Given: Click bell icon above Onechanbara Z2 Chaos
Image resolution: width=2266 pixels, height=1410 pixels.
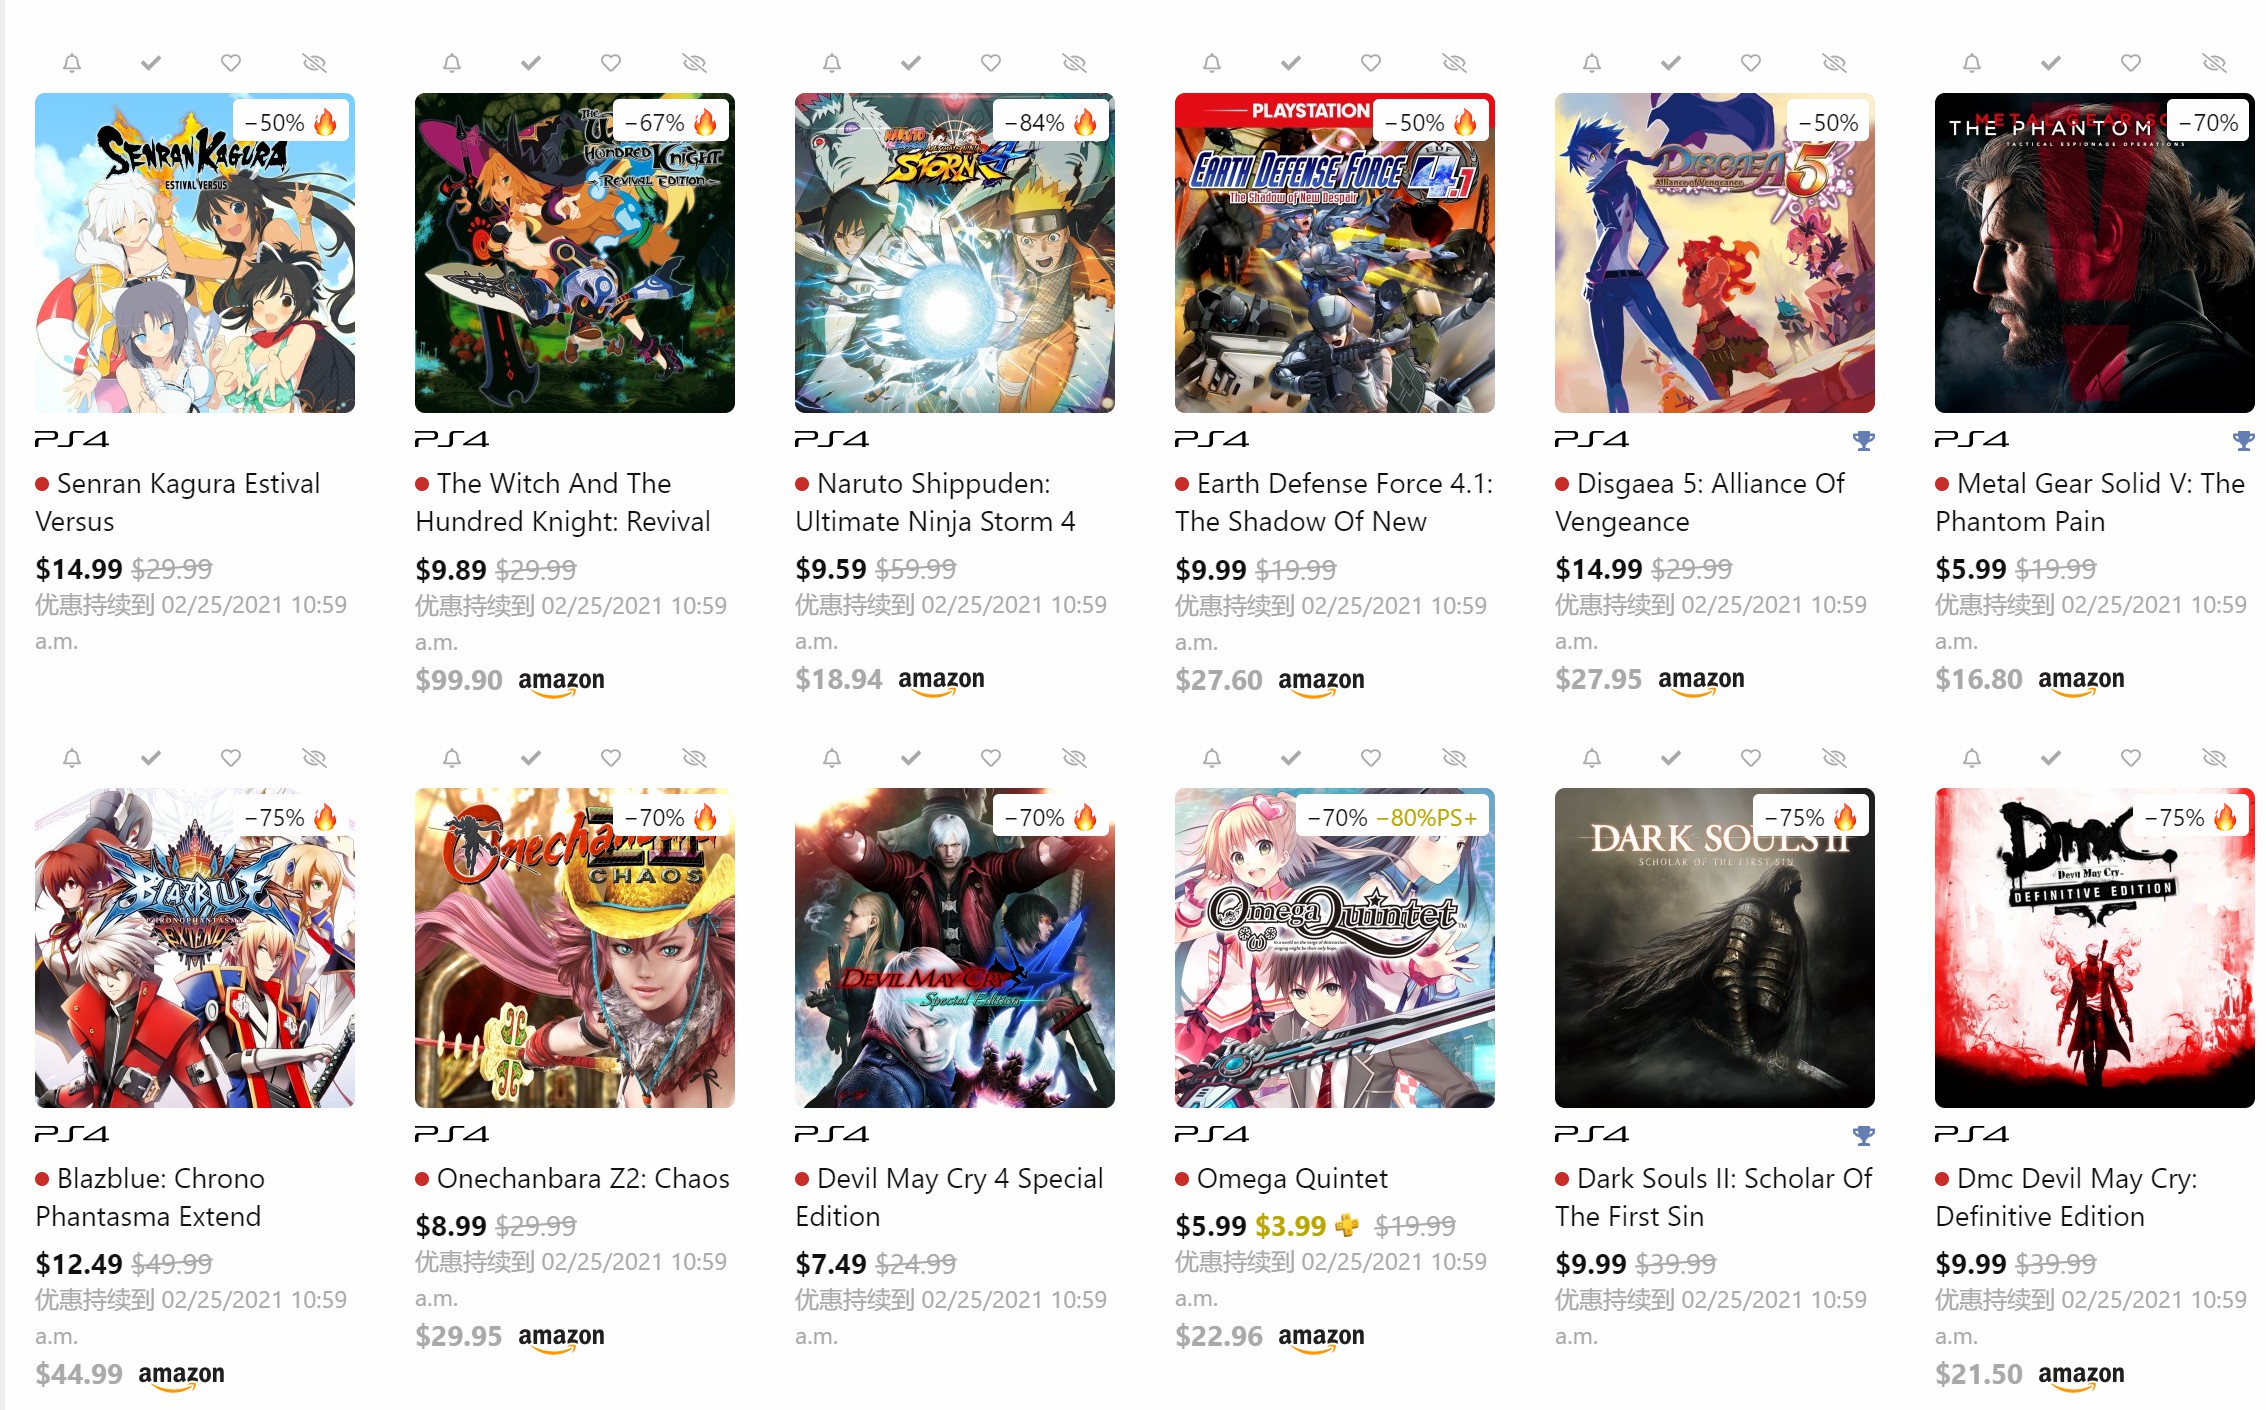Looking at the screenshot, I should pyautogui.click(x=452, y=758).
